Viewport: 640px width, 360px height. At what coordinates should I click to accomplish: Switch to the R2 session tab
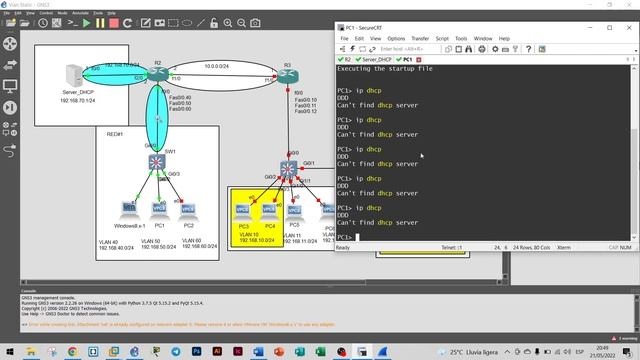click(344, 60)
